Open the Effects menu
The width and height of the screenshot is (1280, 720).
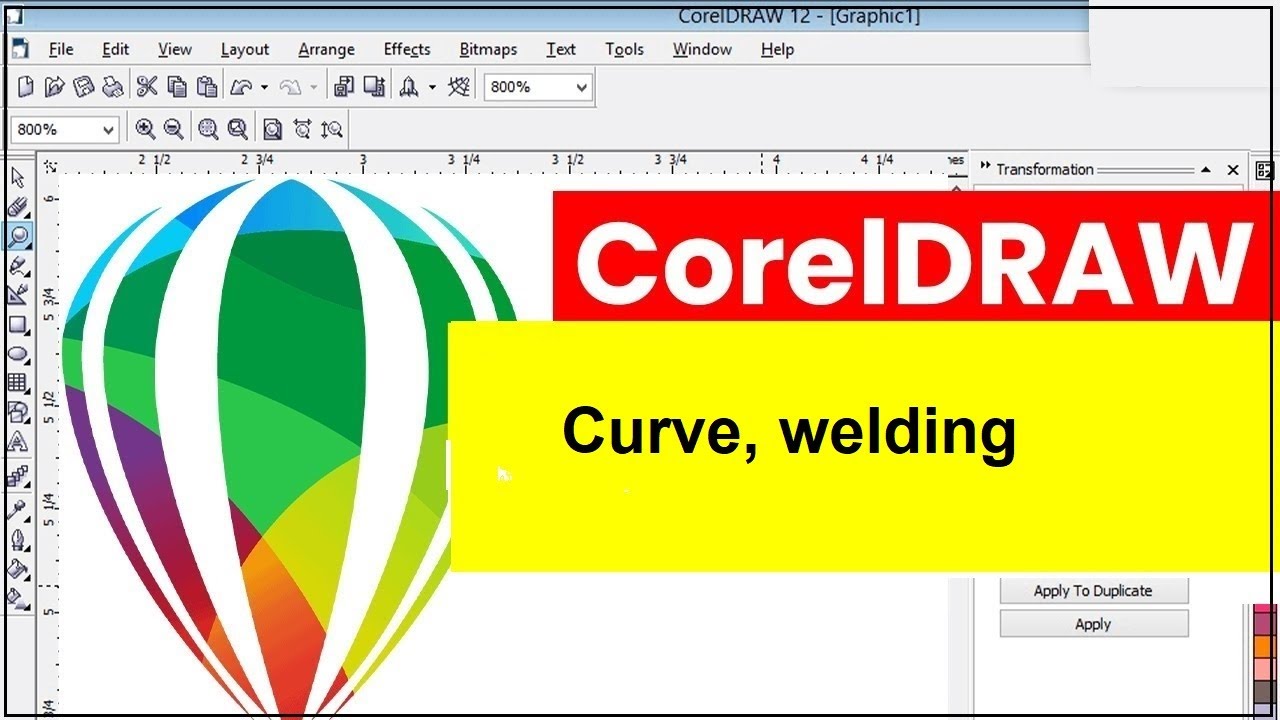tap(407, 49)
